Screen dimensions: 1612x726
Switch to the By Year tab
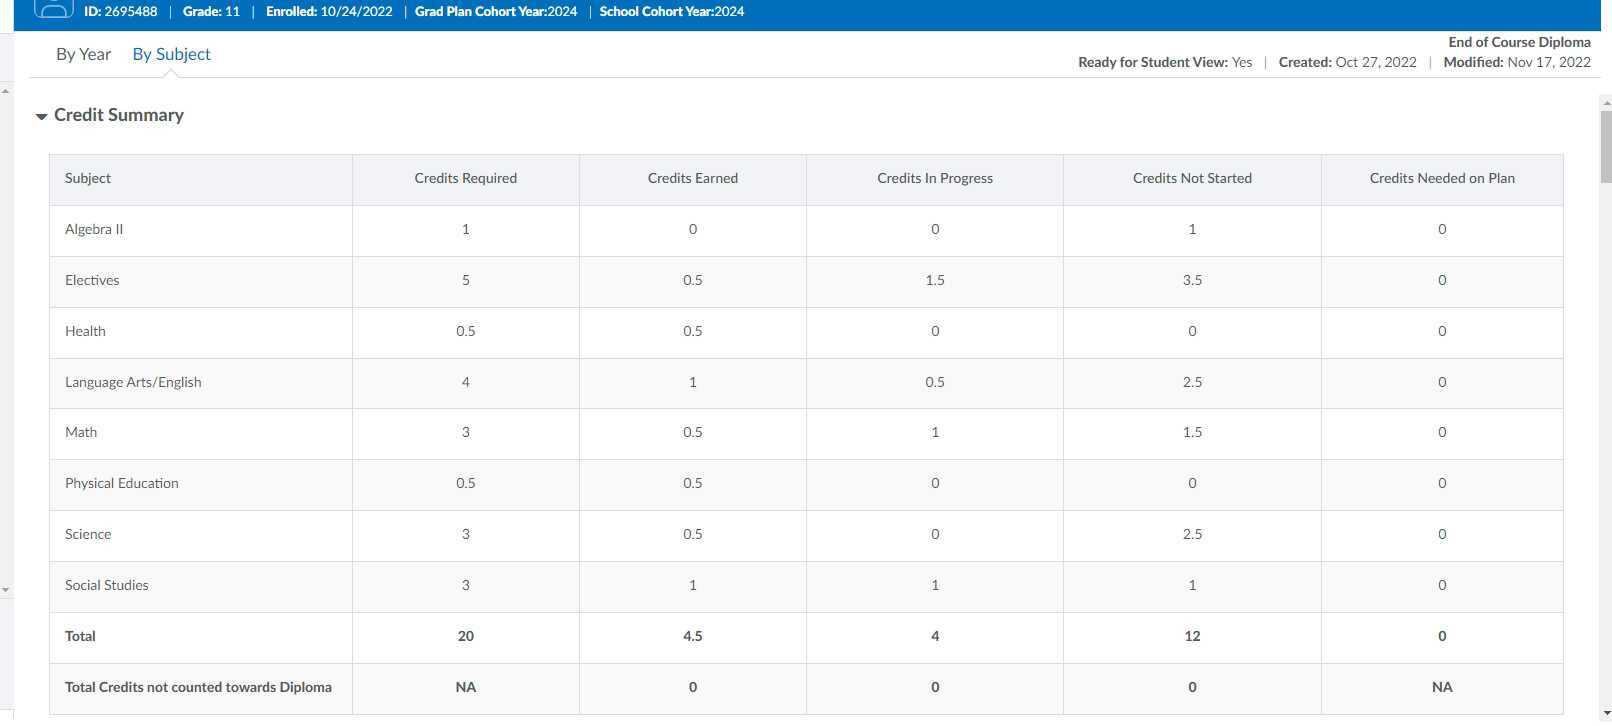[83, 54]
